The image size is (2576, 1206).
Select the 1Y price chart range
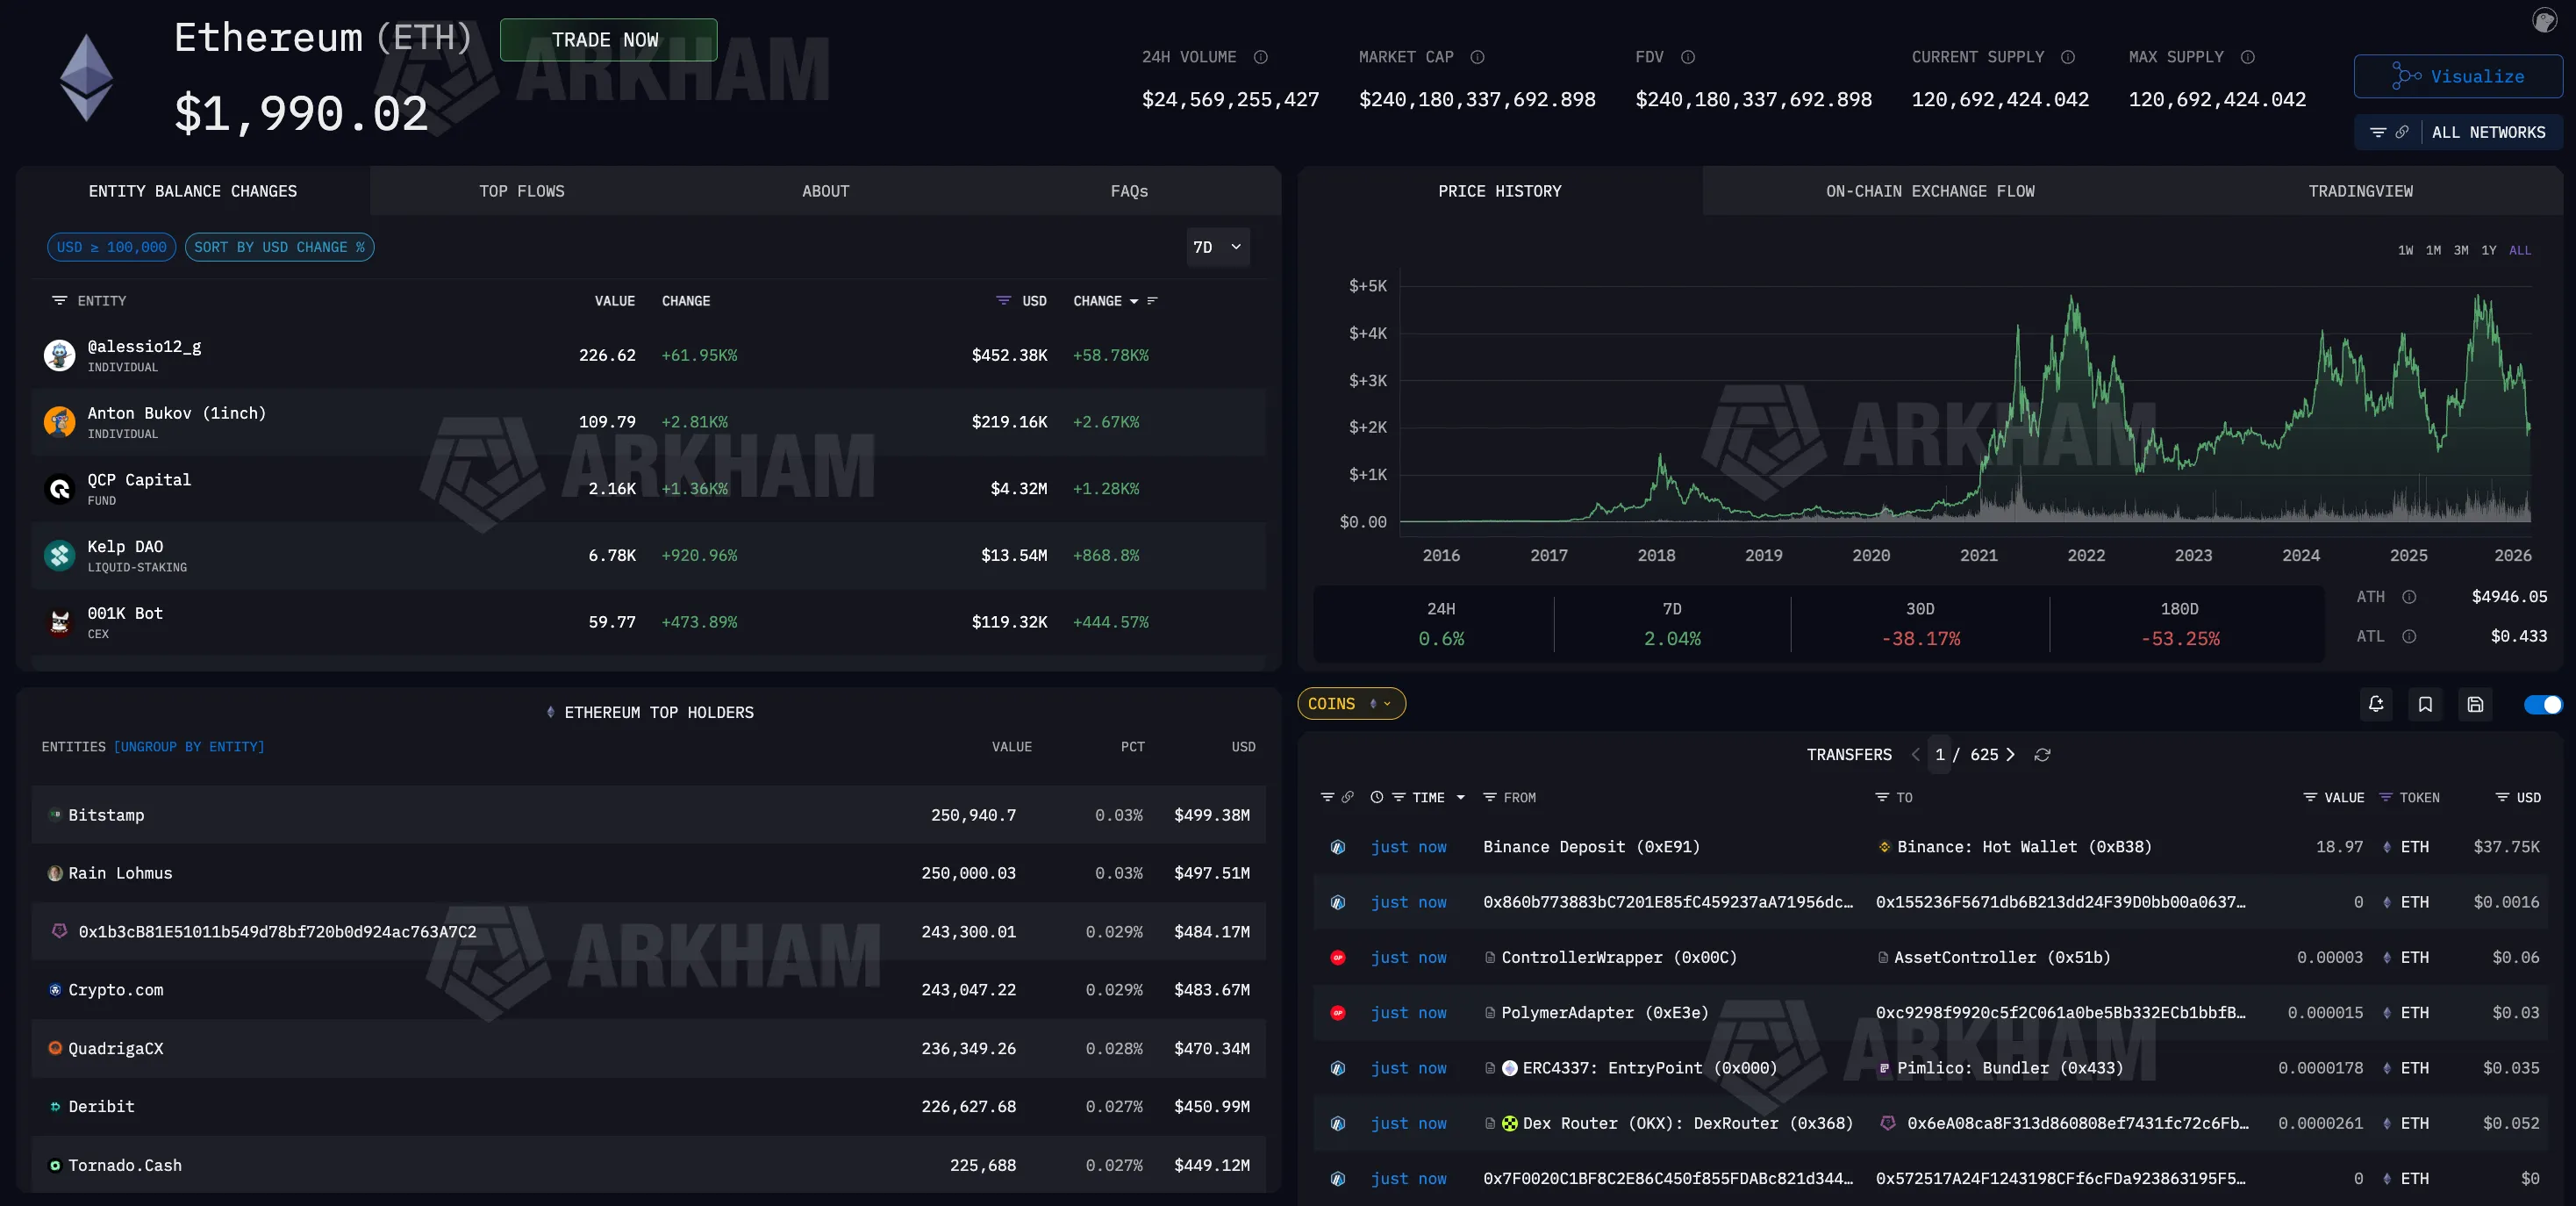click(x=2488, y=250)
